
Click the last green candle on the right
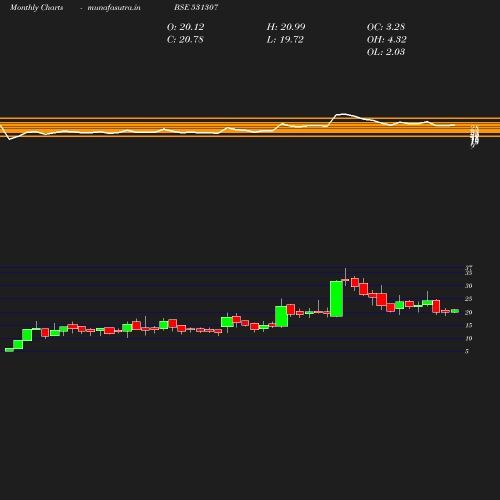coord(455,311)
